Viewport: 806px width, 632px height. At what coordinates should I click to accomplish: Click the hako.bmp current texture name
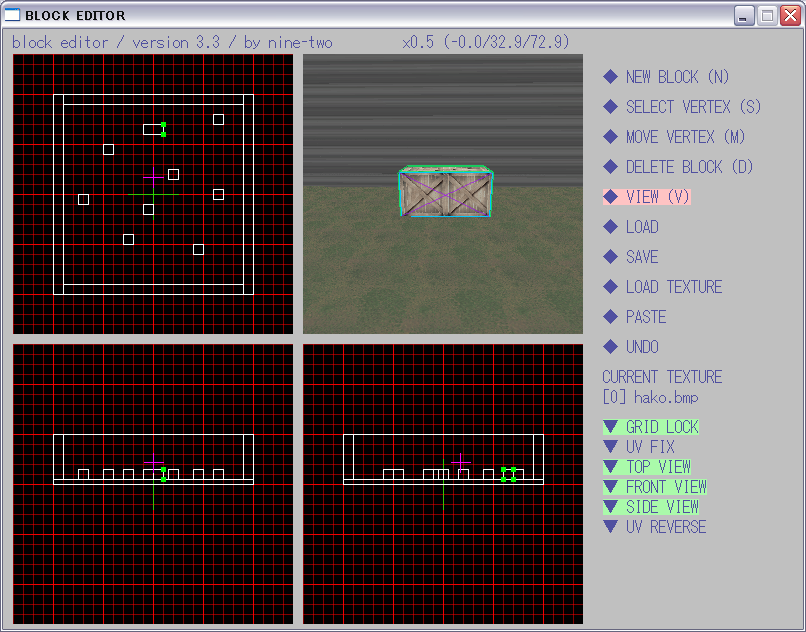[x=664, y=397]
